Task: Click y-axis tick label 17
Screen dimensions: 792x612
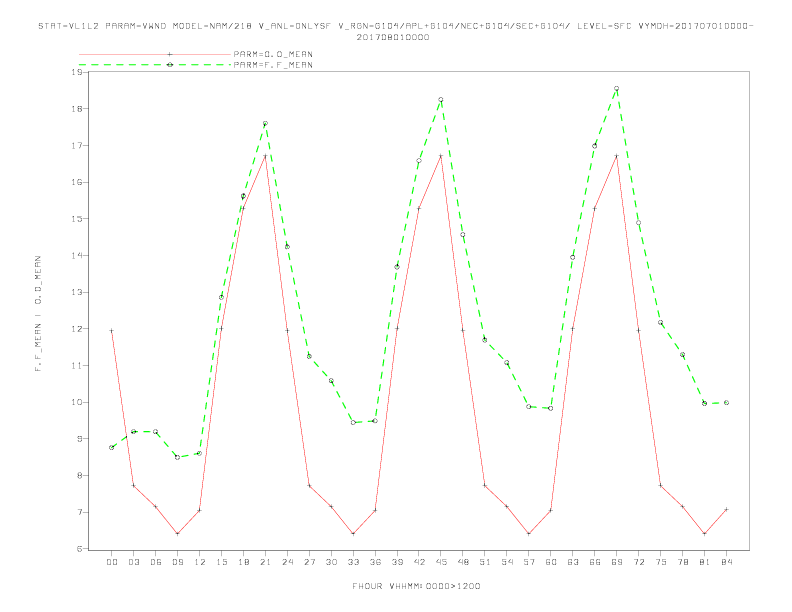Action: pos(77,145)
